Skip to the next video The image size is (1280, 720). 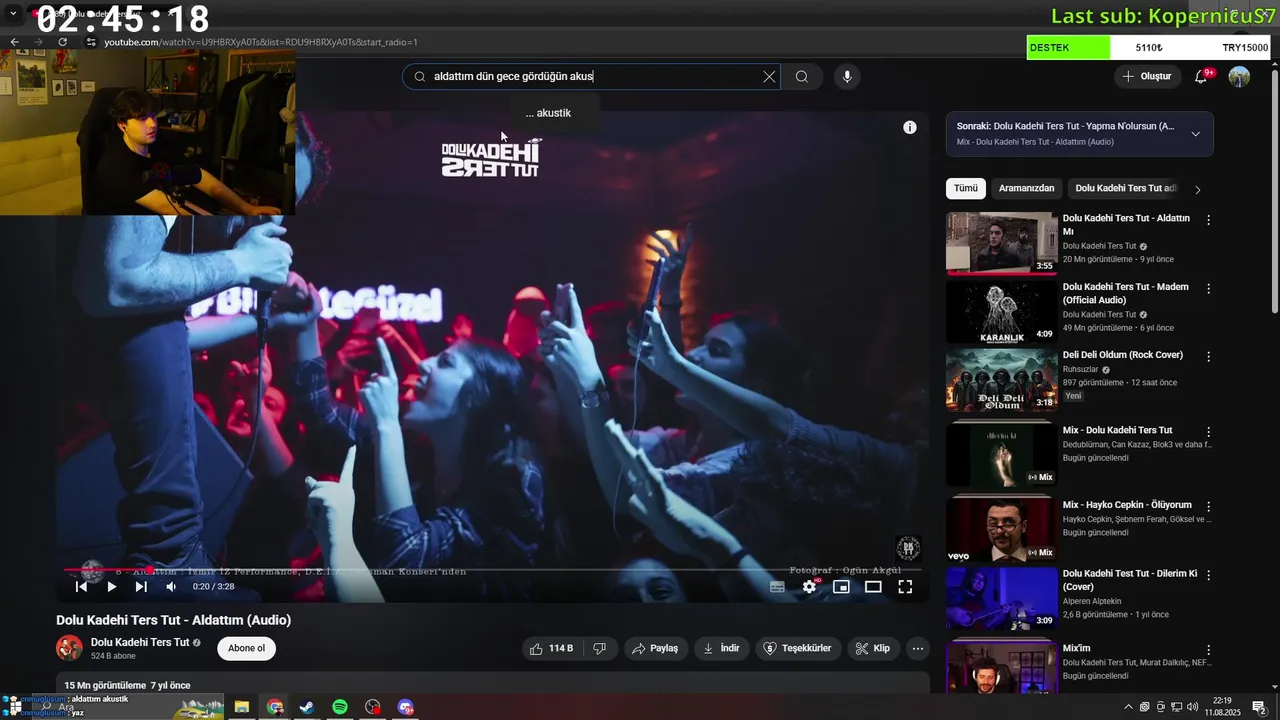click(x=141, y=587)
